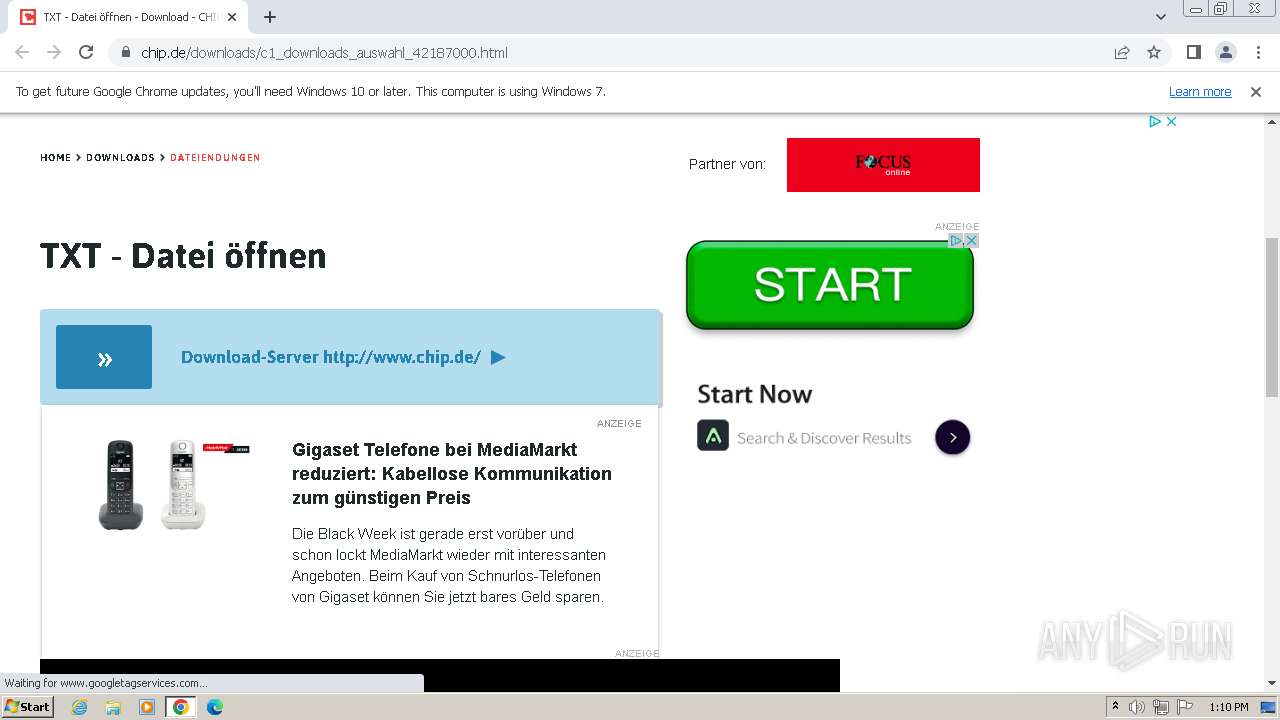Image resolution: width=1280 pixels, height=720 pixels.
Task: Click the browser forward arrow
Action: [54, 52]
